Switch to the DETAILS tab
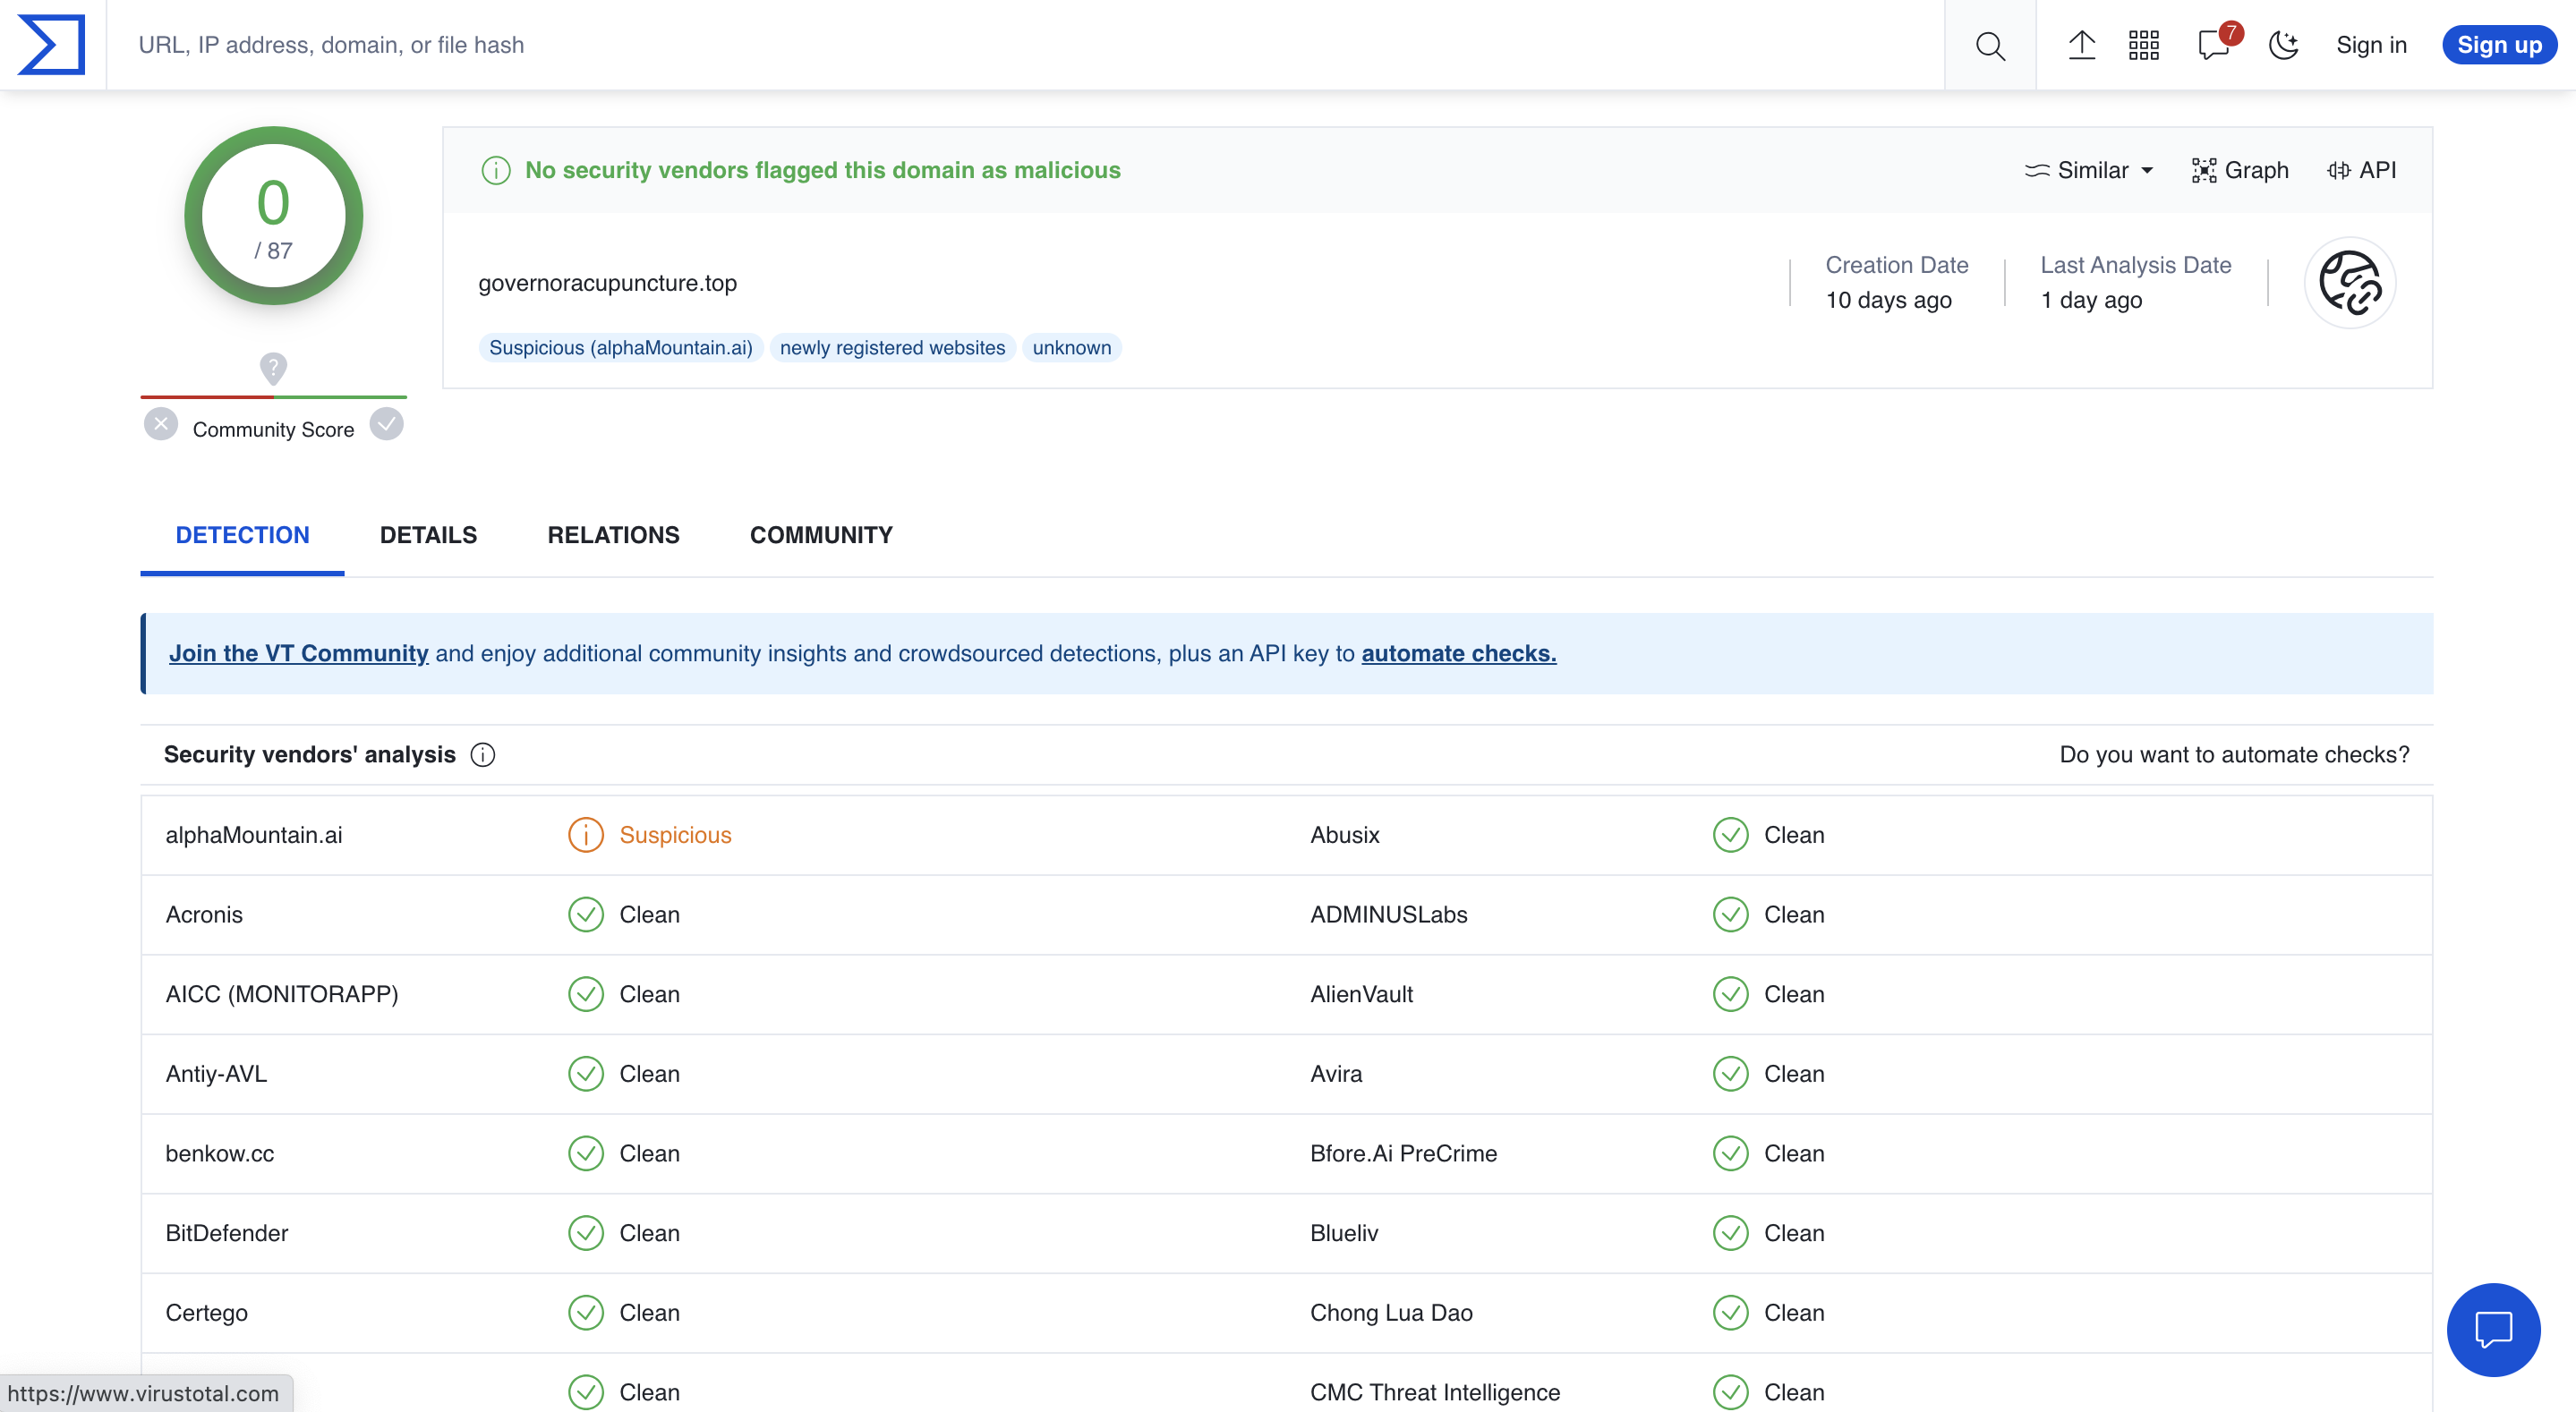Screen dimensions: 2576x1412 point(428,535)
